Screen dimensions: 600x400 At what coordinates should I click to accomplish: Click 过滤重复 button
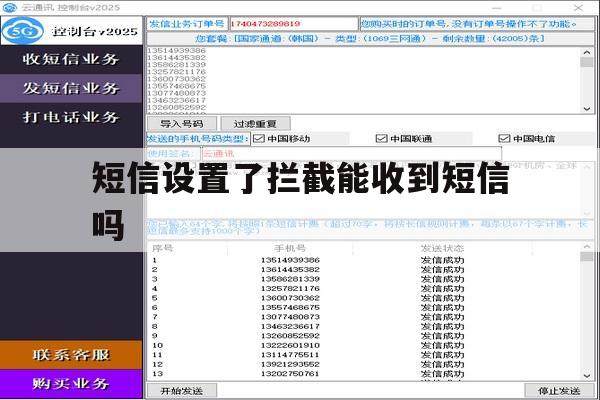(x=255, y=124)
